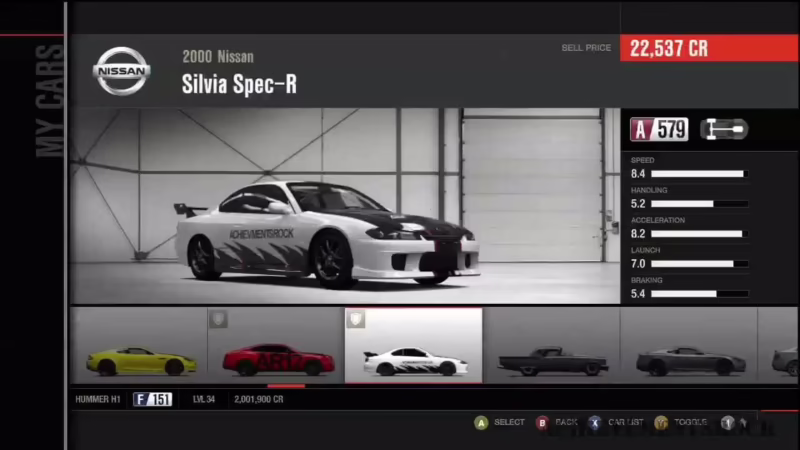
Task: Click the HUMMER H1 text
Action: tap(97, 399)
